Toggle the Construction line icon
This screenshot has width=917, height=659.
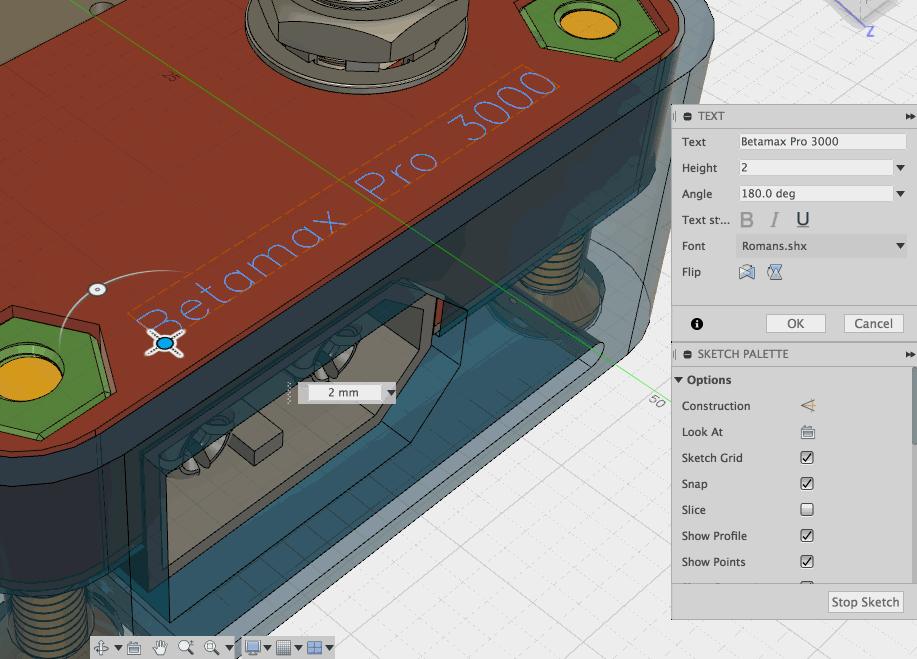point(807,406)
